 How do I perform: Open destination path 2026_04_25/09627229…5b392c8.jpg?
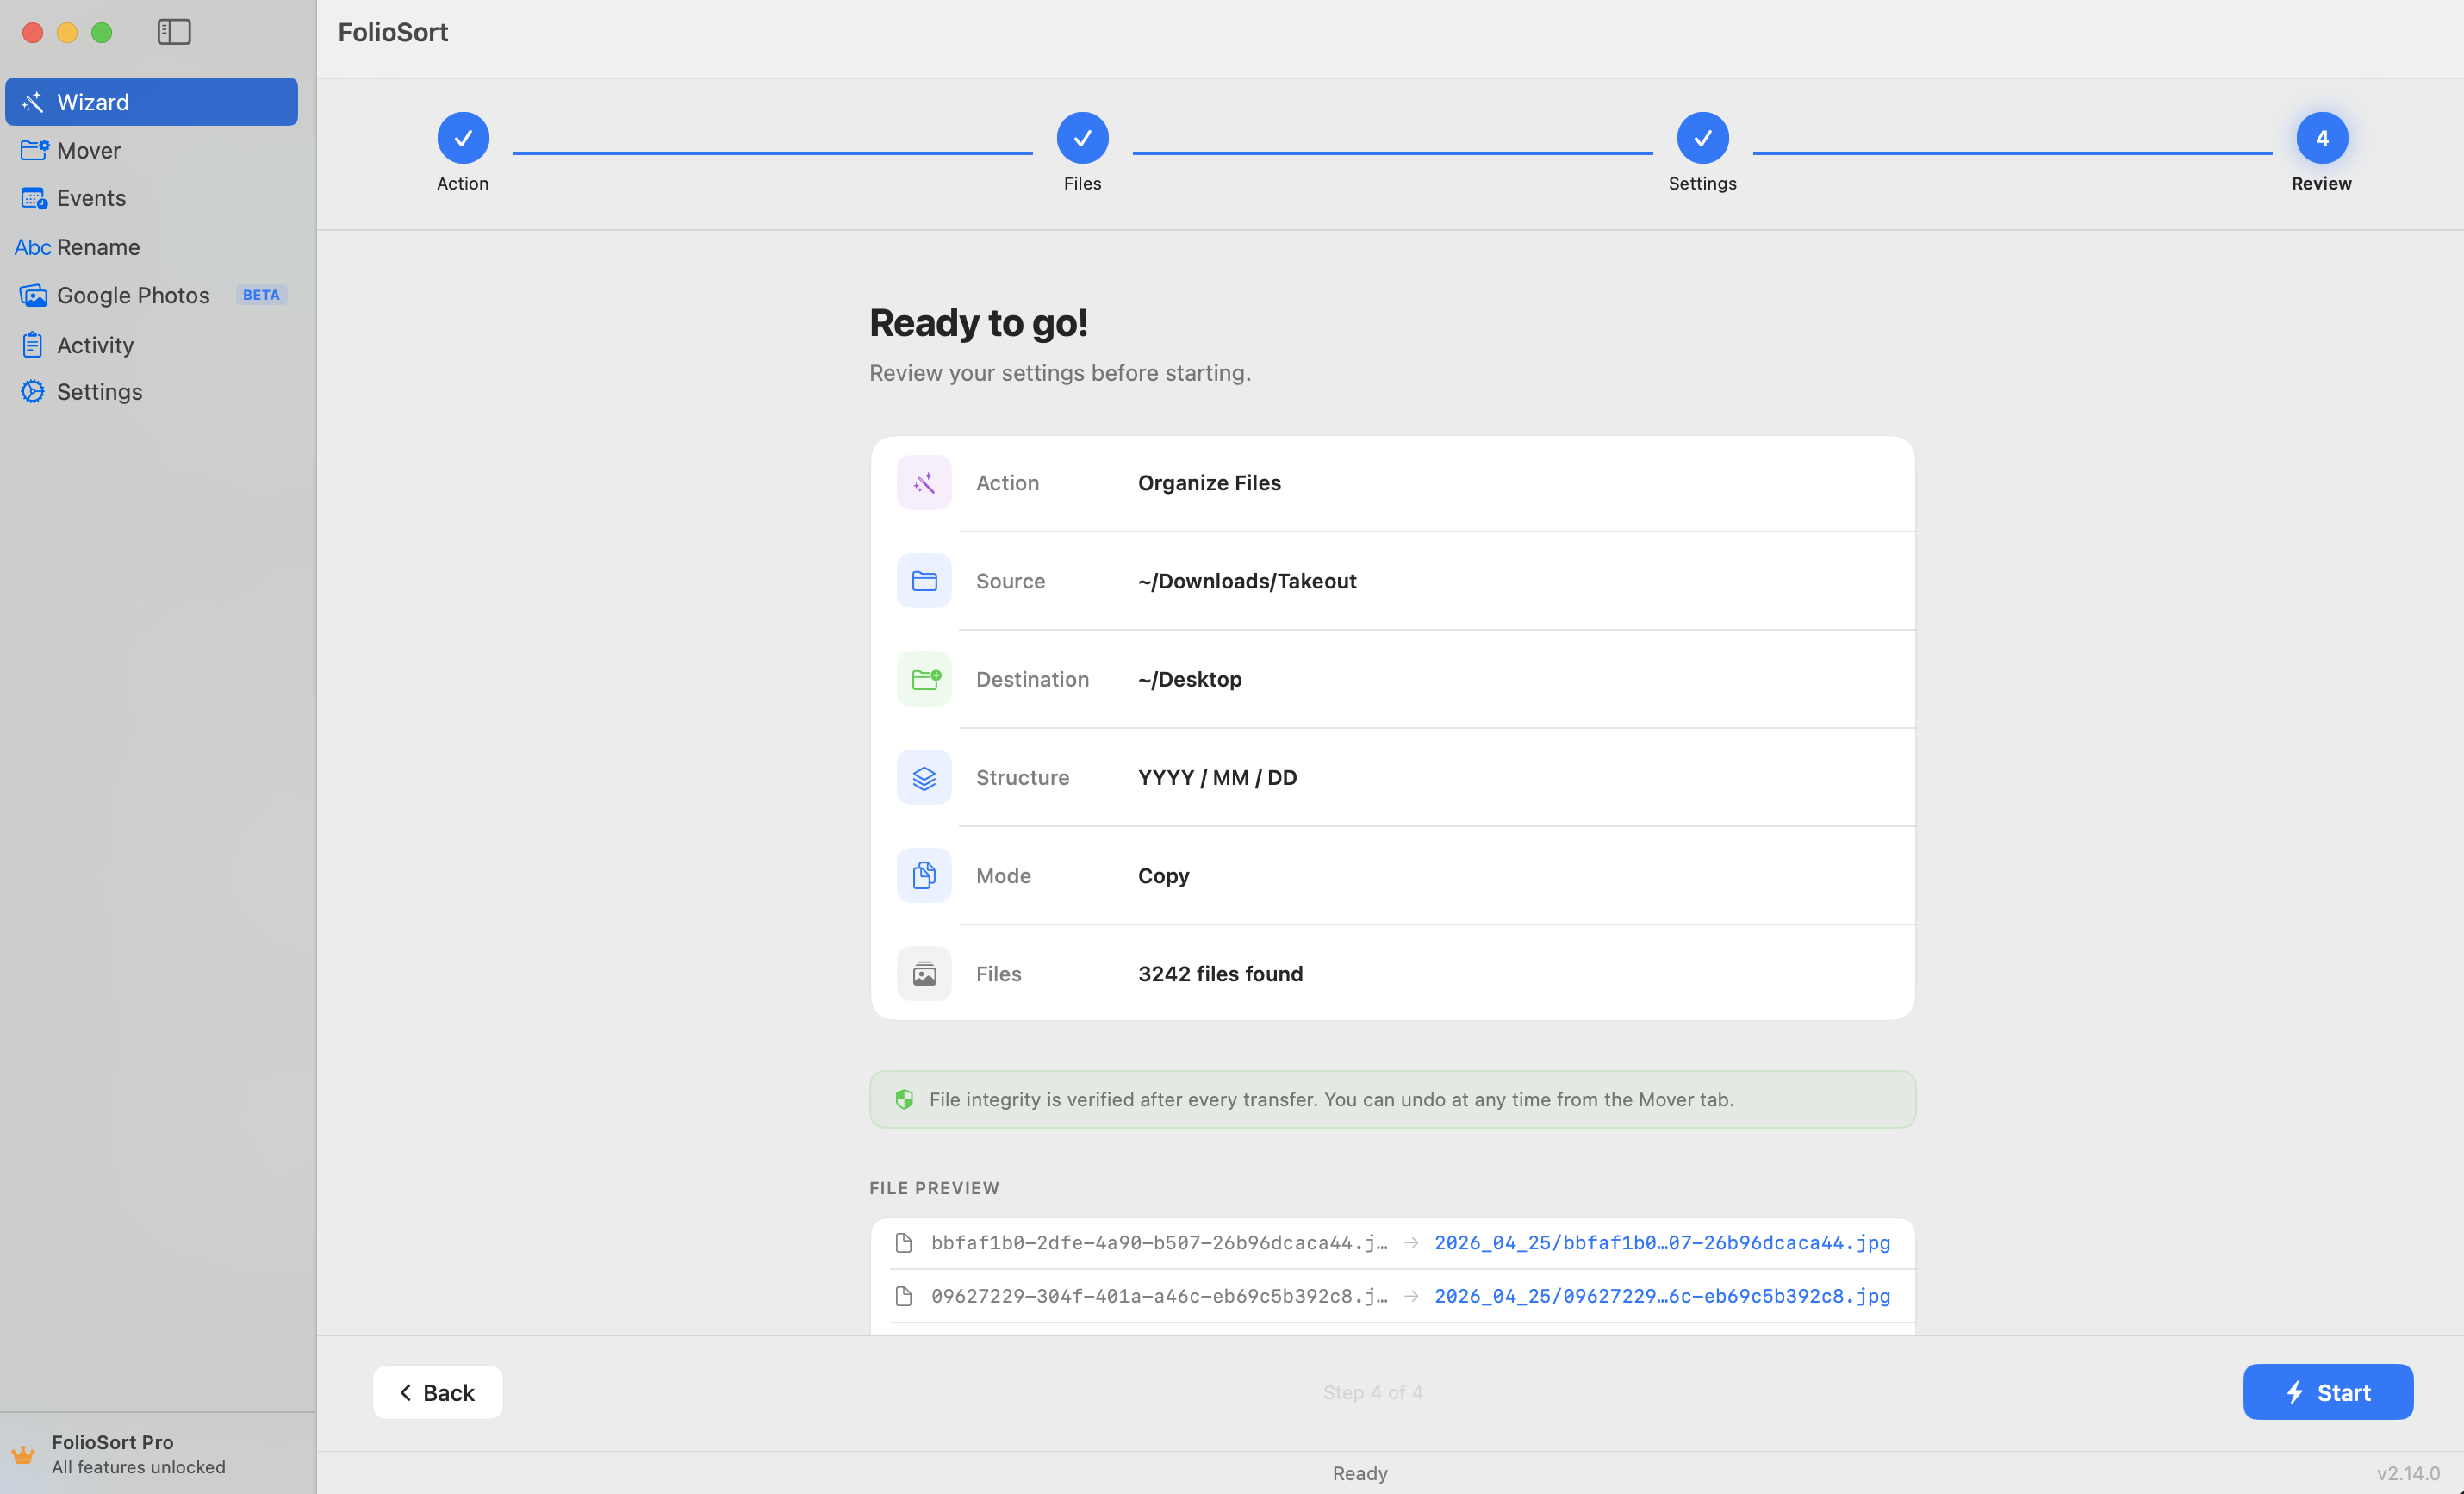click(1662, 1296)
